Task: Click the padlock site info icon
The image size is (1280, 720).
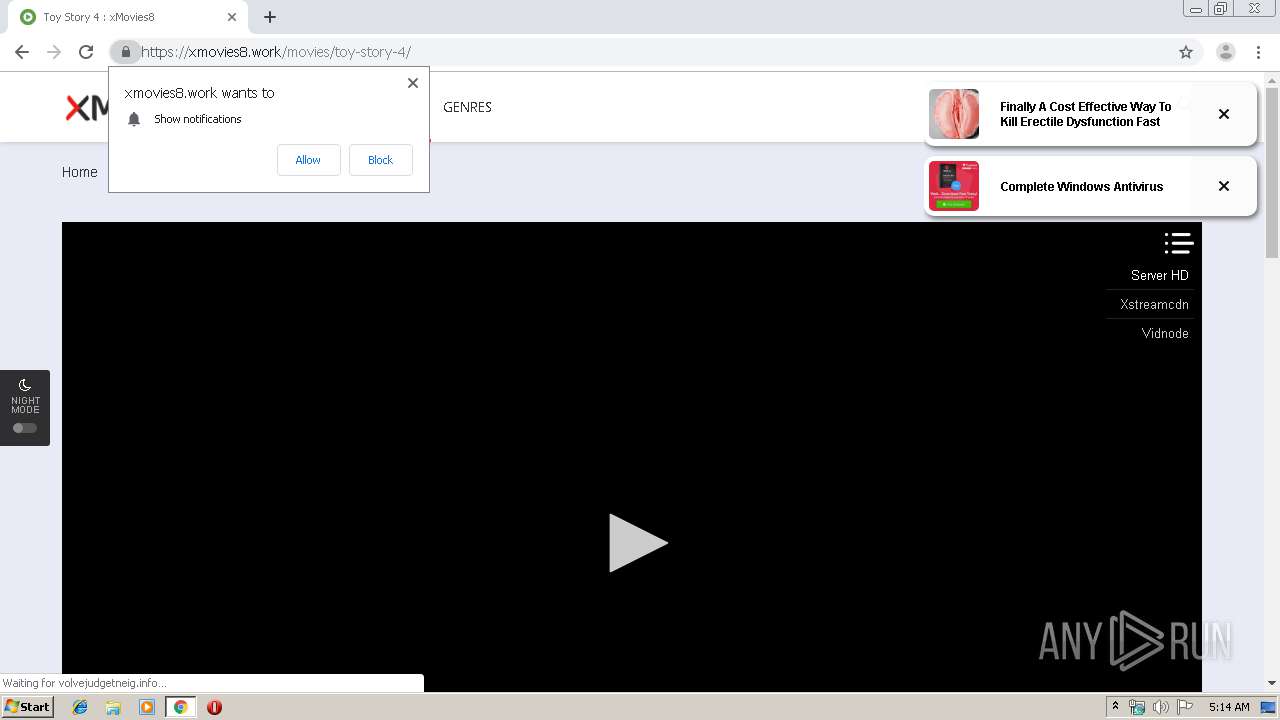Action: [125, 52]
